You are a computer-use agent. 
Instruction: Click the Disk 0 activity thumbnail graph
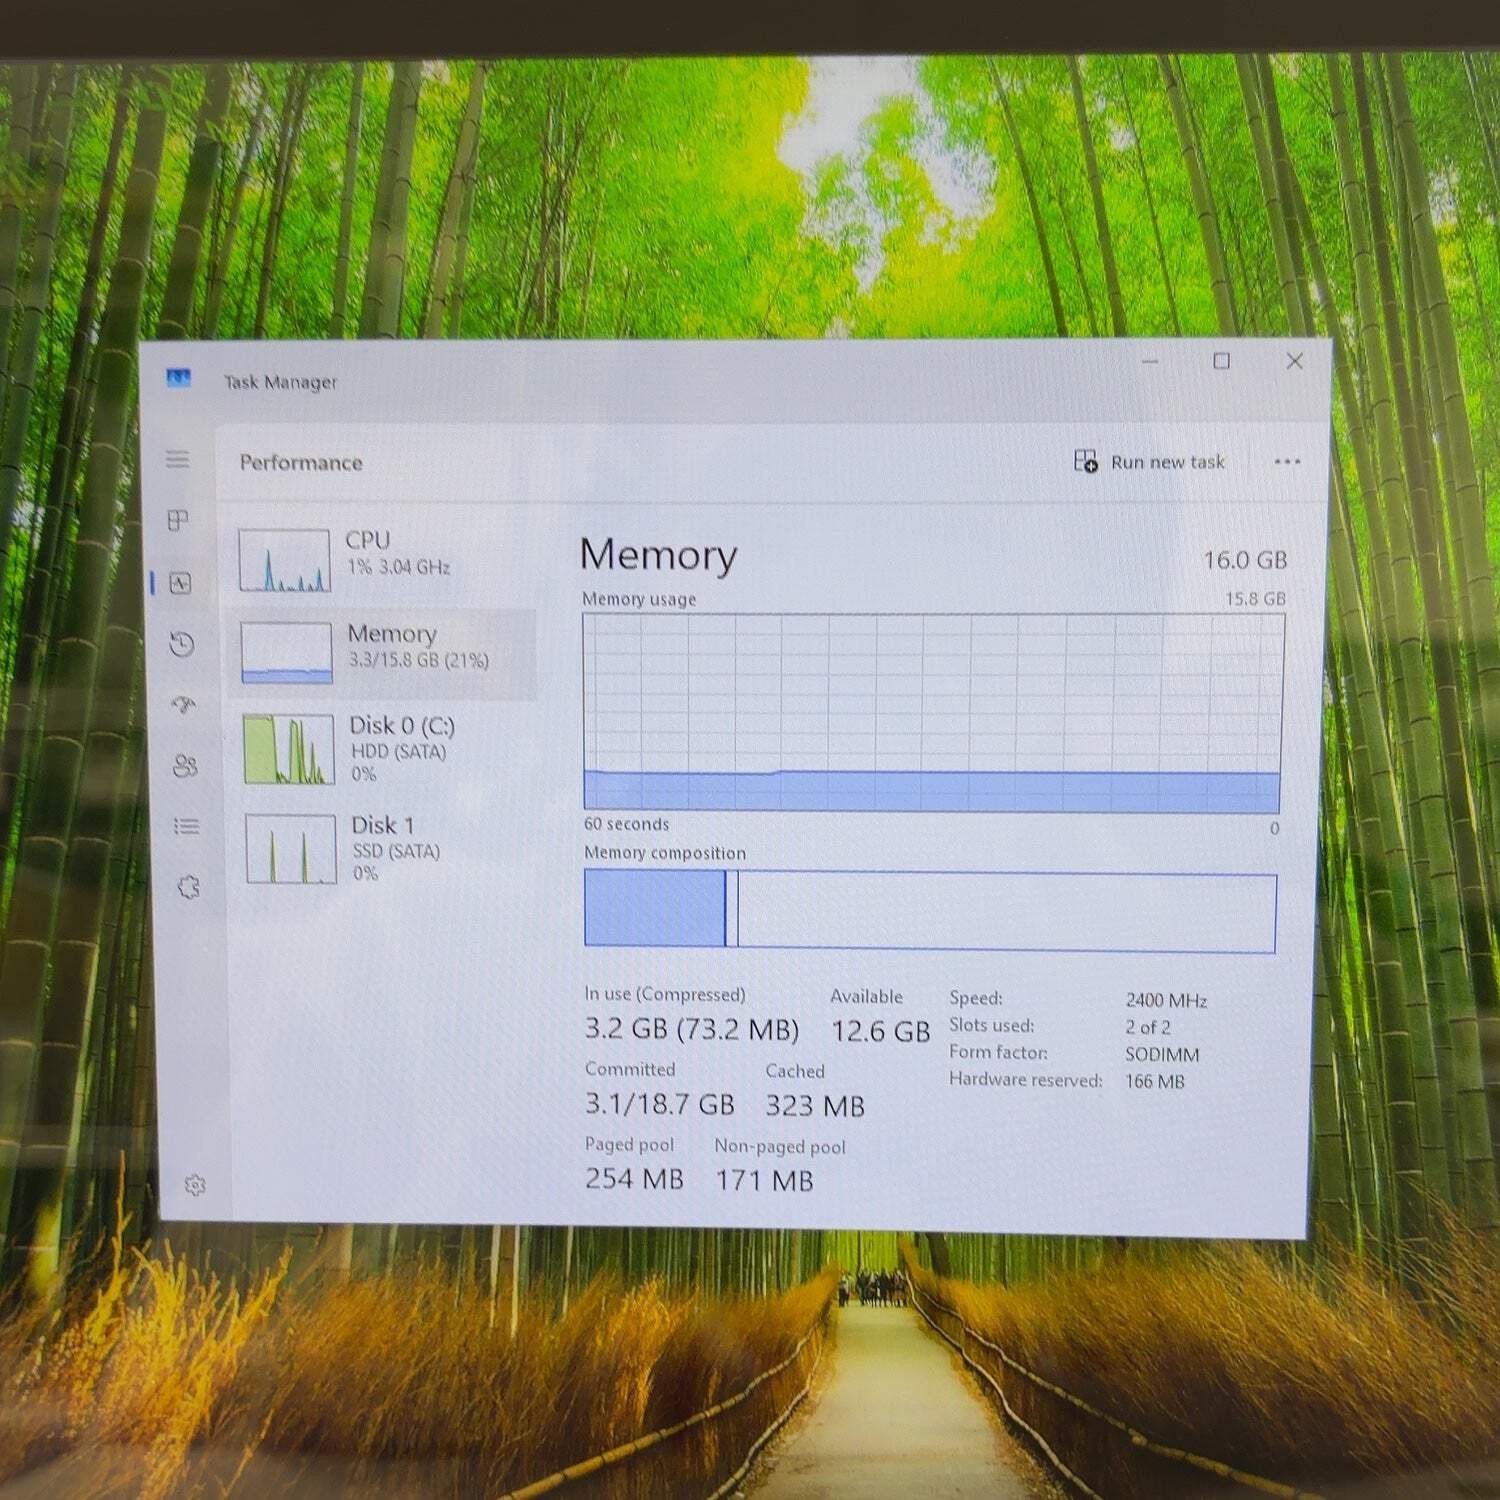click(289, 749)
